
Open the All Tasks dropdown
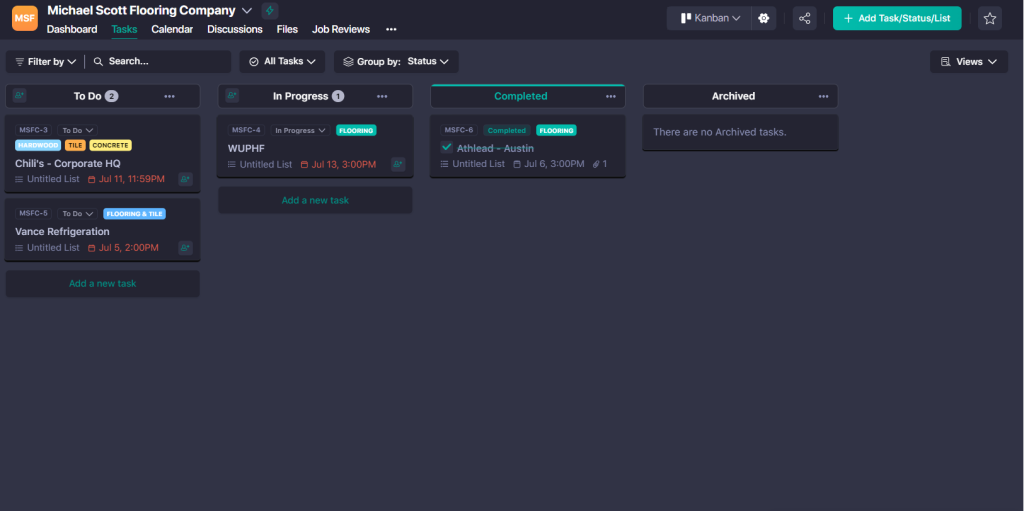282,61
